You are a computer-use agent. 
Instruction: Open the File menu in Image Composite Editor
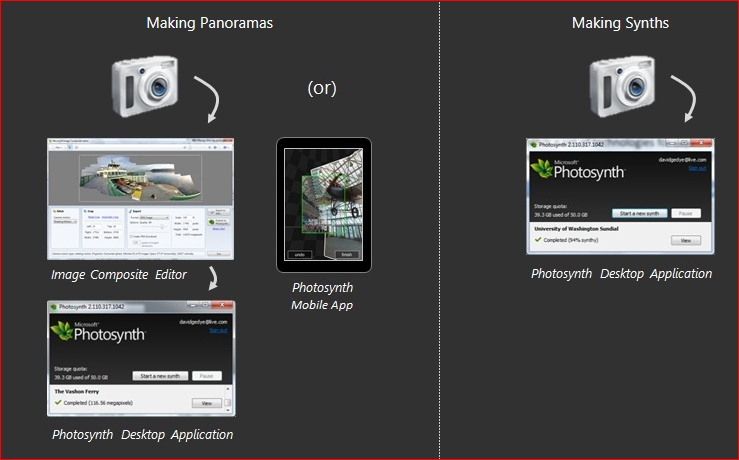tap(57, 148)
